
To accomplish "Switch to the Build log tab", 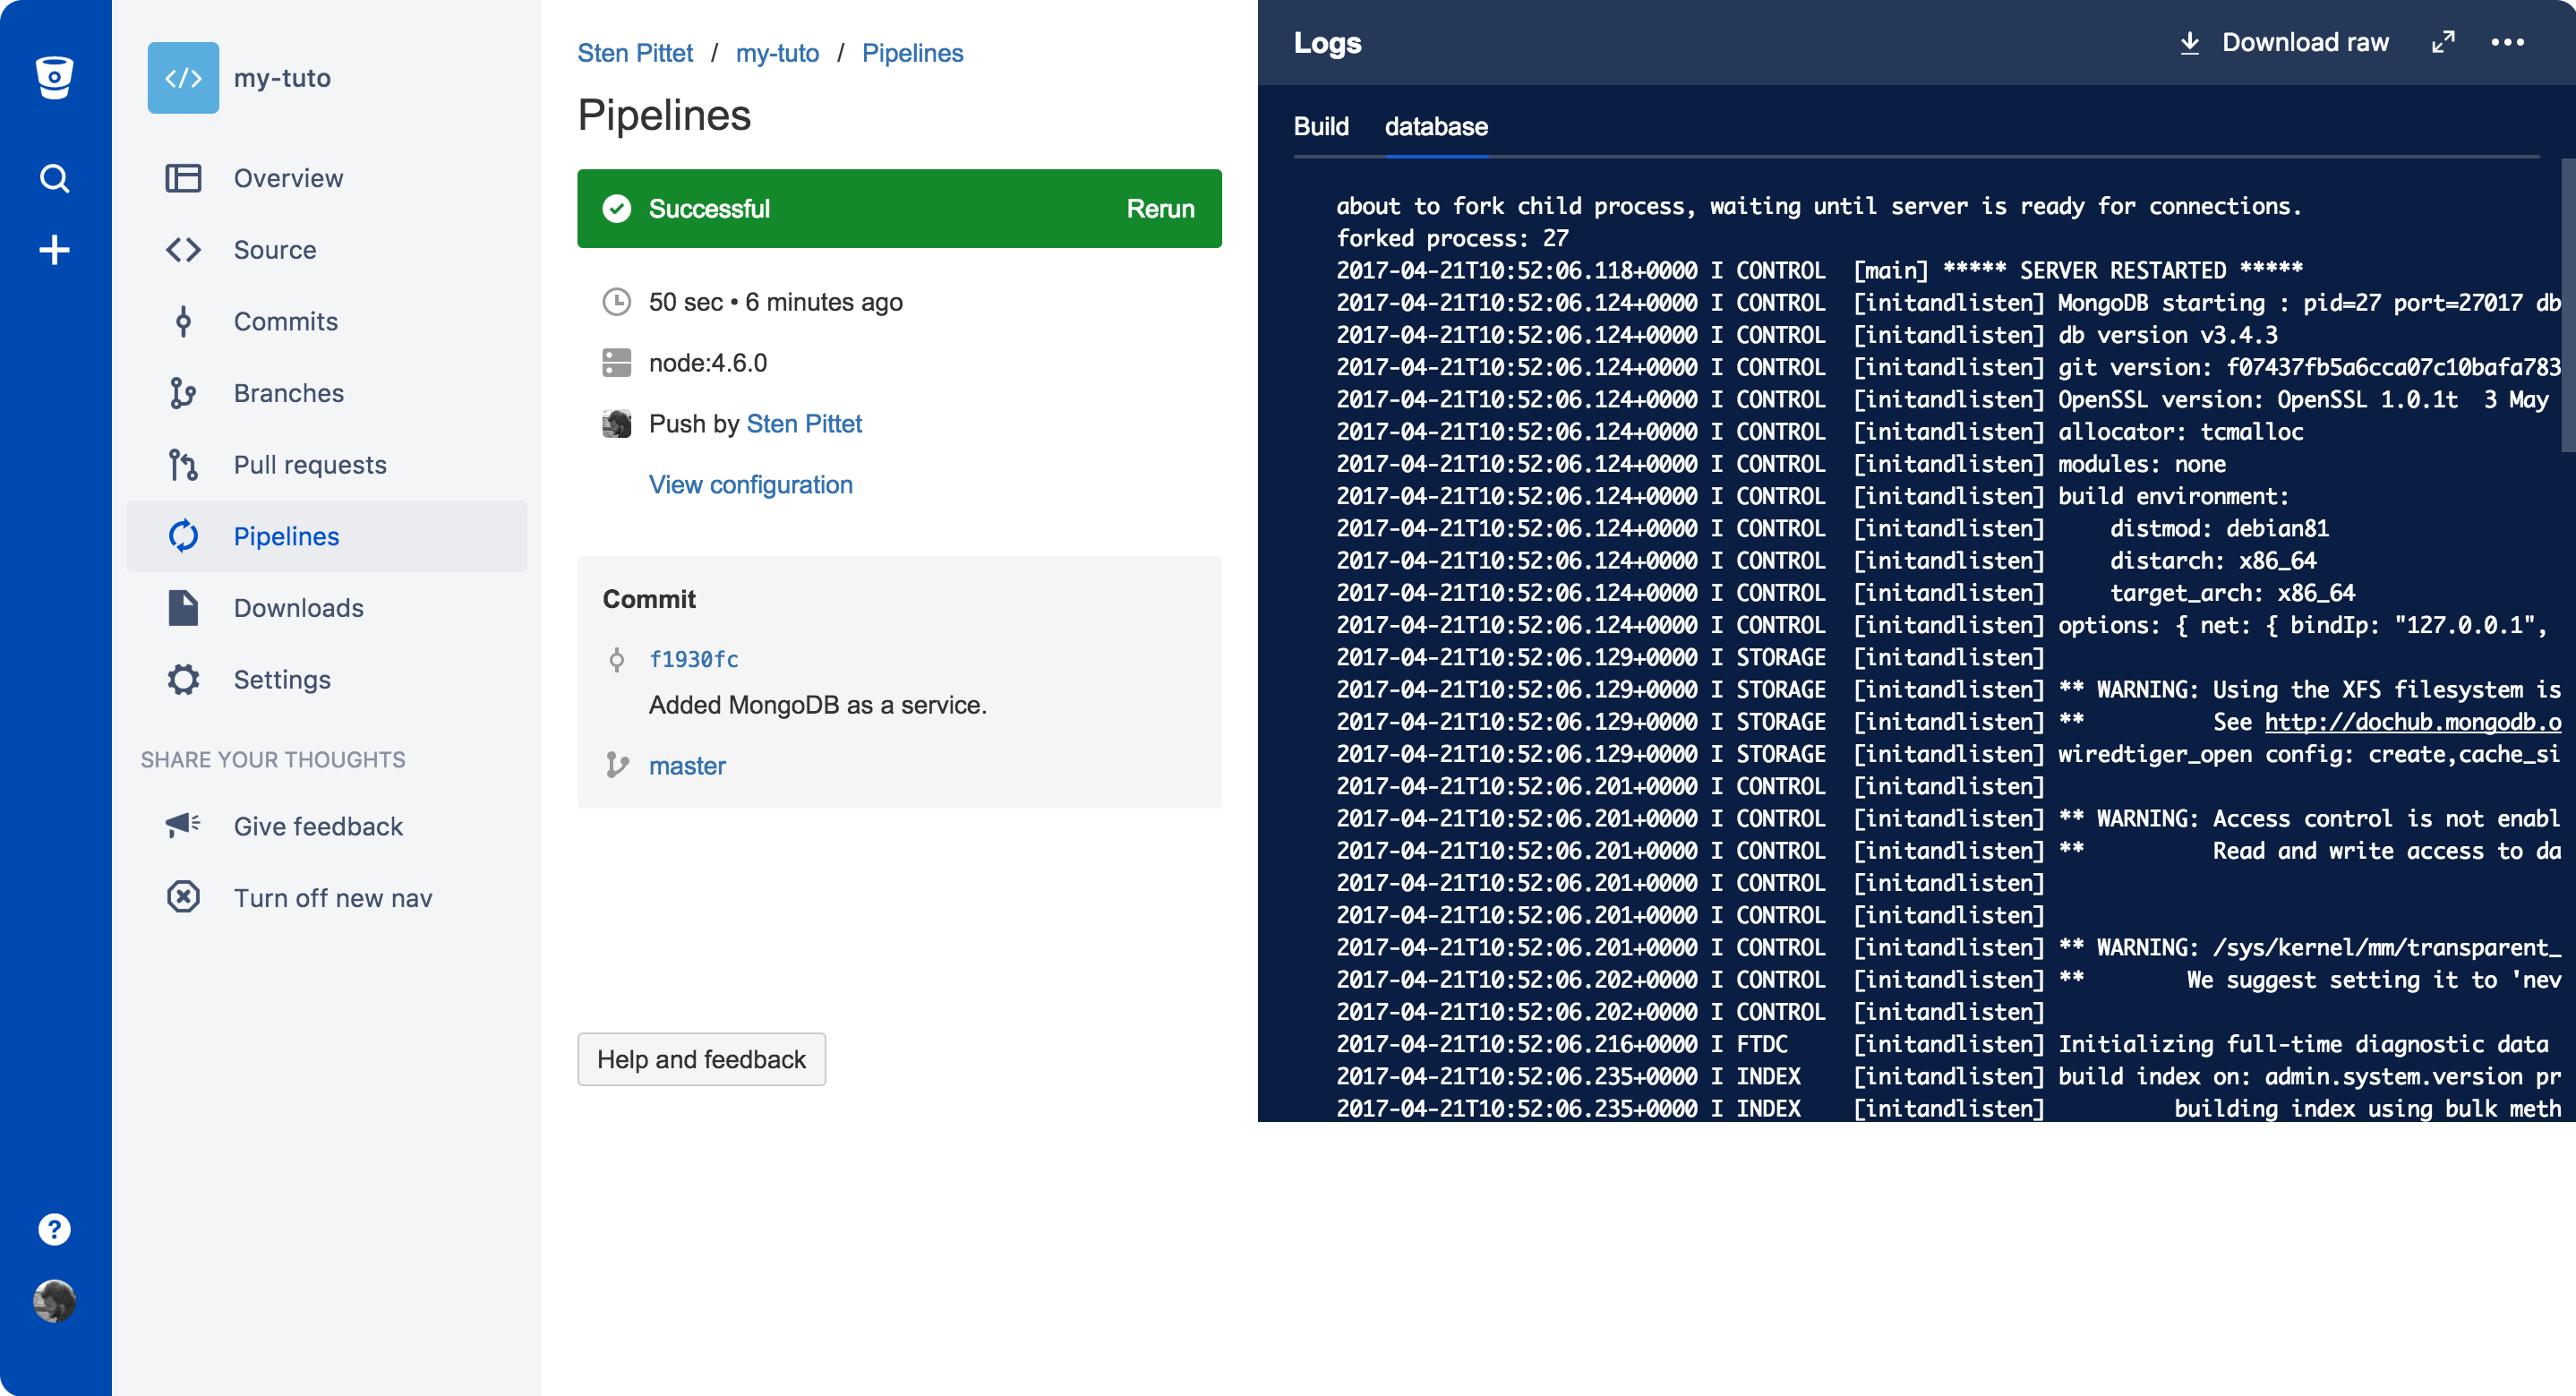I will tap(1320, 126).
